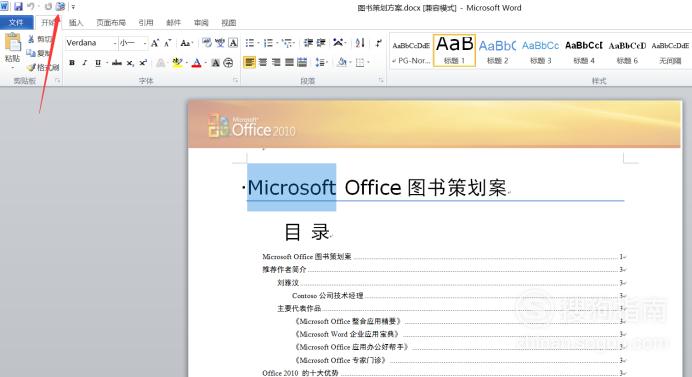Switch to the 插入 tab
The height and width of the screenshot is (377, 692).
[x=76, y=23]
